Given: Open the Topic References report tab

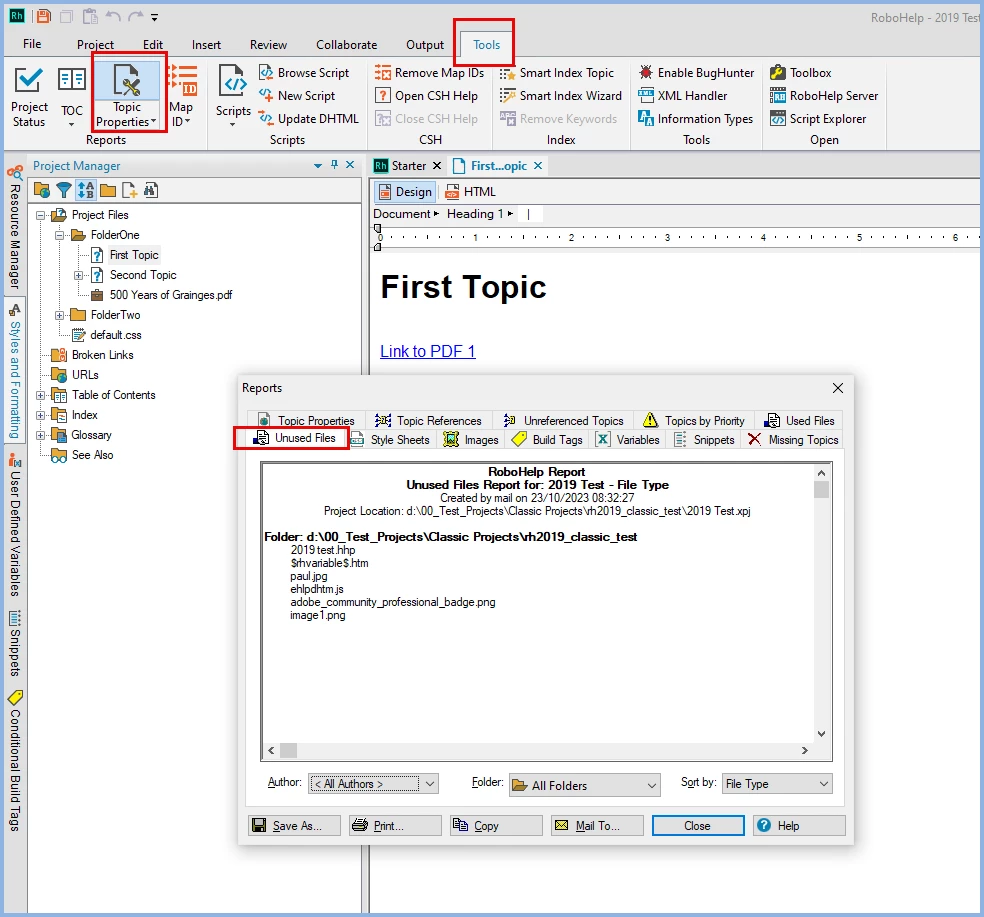Looking at the screenshot, I should pyautogui.click(x=429, y=421).
